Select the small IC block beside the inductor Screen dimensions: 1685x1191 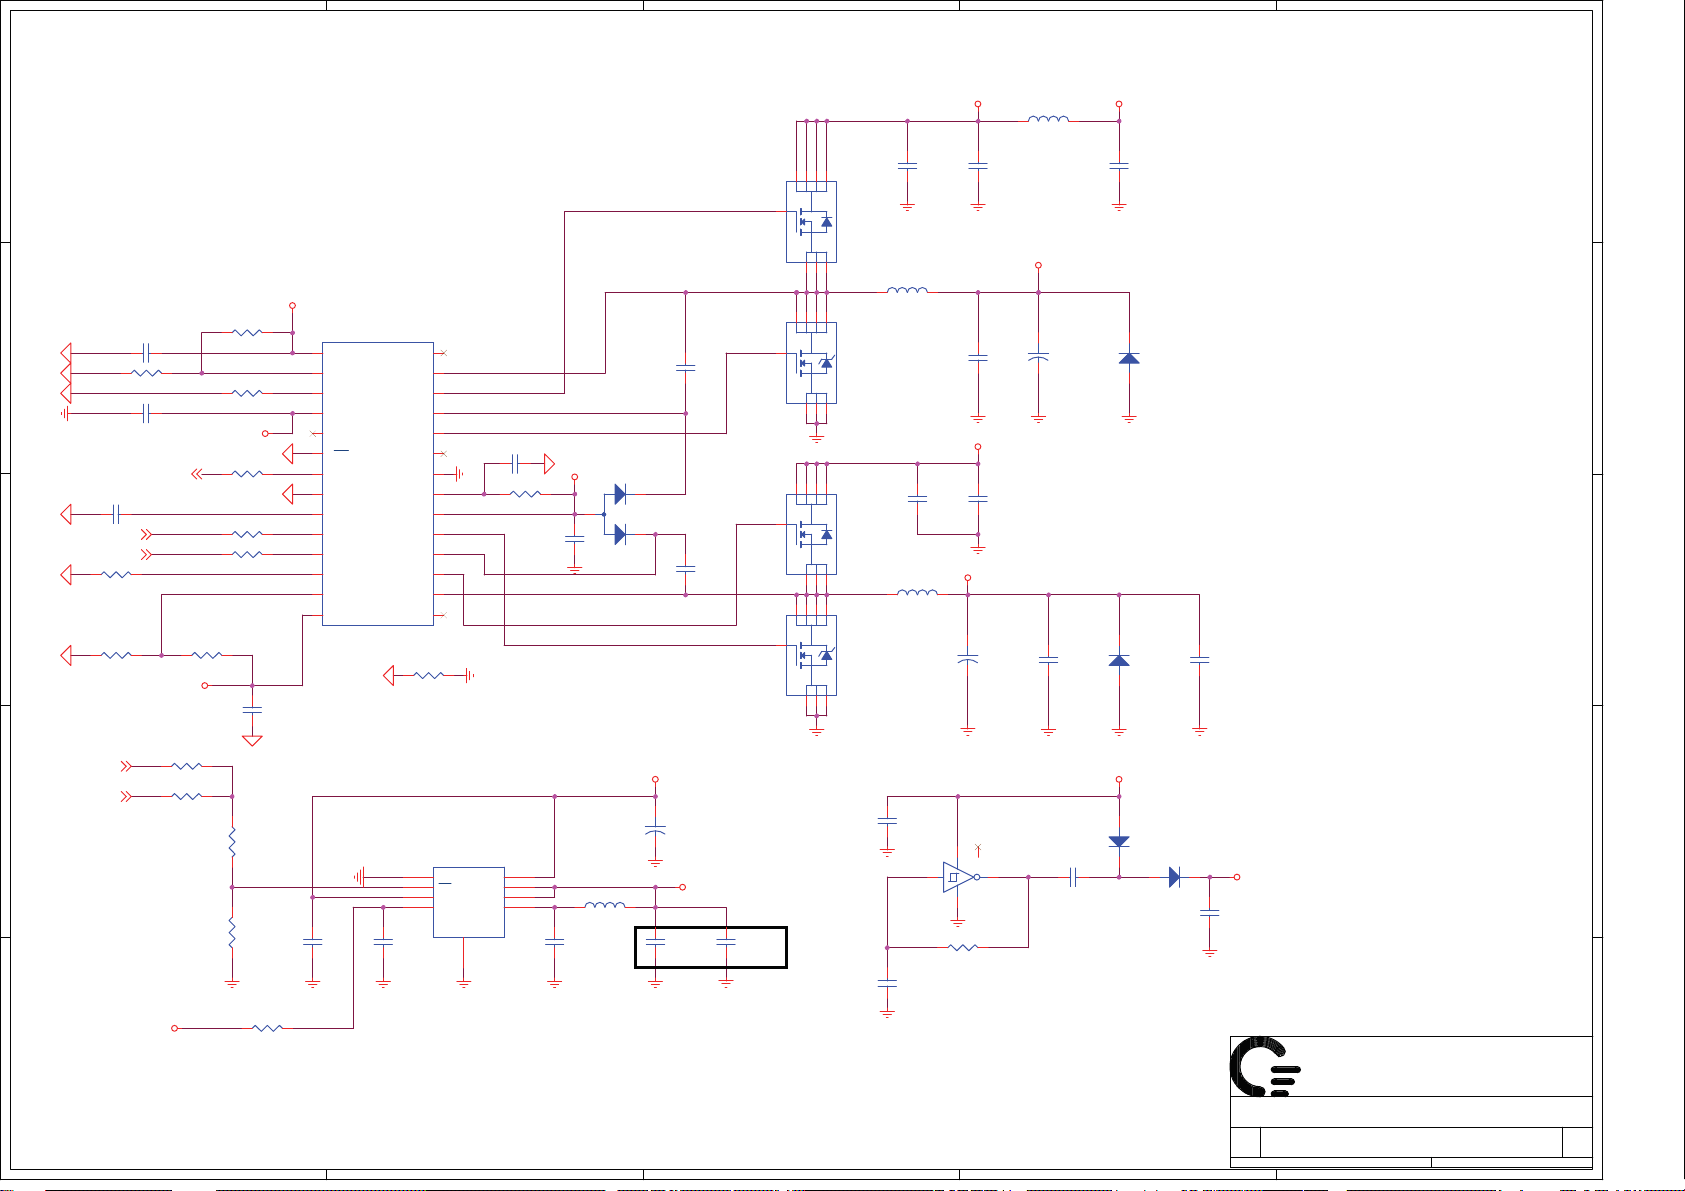tap(468, 902)
